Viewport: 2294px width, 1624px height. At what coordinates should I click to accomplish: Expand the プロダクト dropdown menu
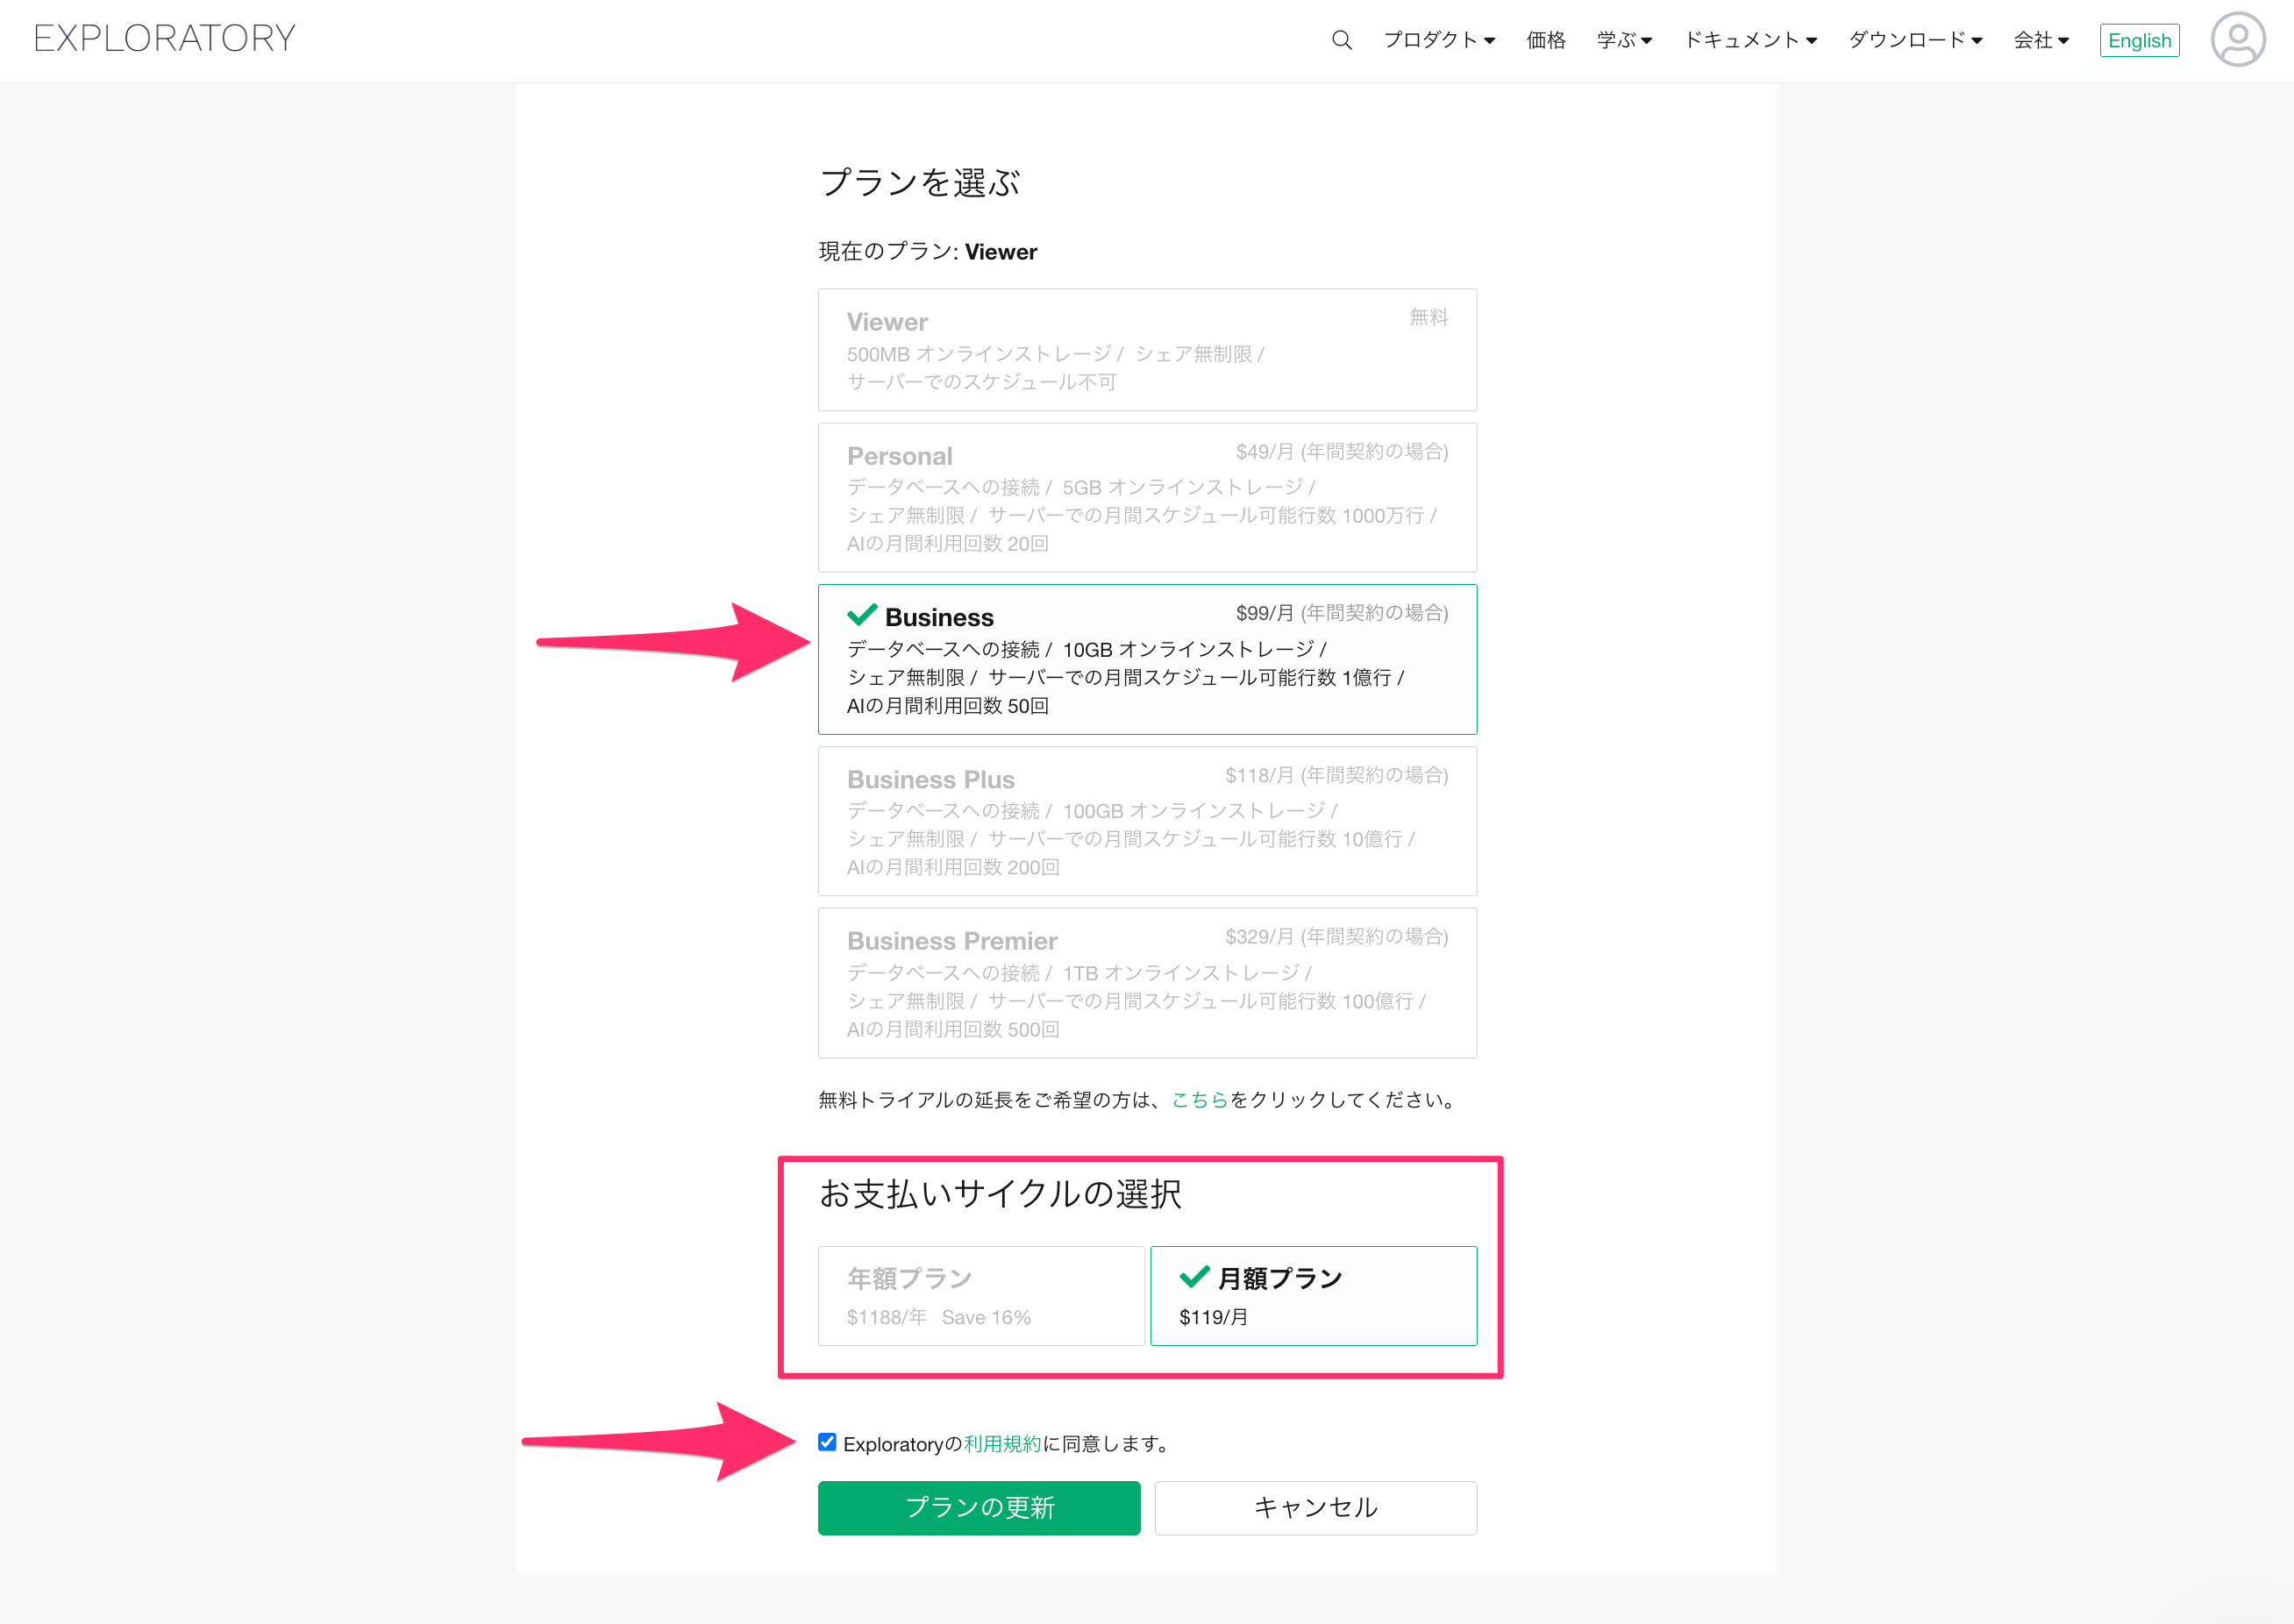[1438, 40]
